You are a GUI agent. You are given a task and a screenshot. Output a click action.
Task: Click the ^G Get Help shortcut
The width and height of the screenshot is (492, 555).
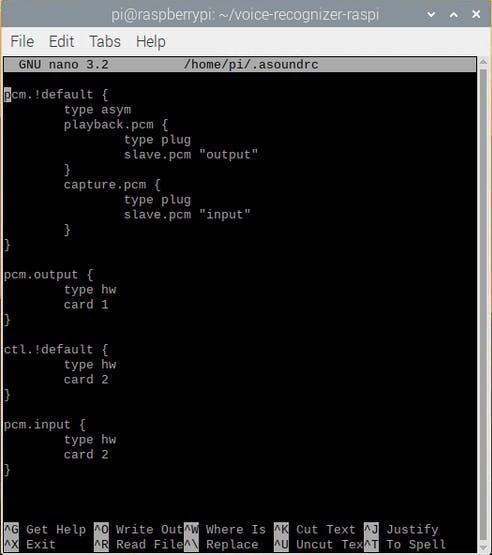45,530
